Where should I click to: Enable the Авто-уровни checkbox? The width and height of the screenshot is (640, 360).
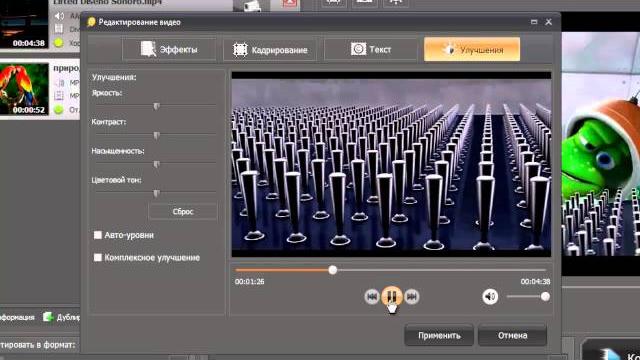coord(98,235)
